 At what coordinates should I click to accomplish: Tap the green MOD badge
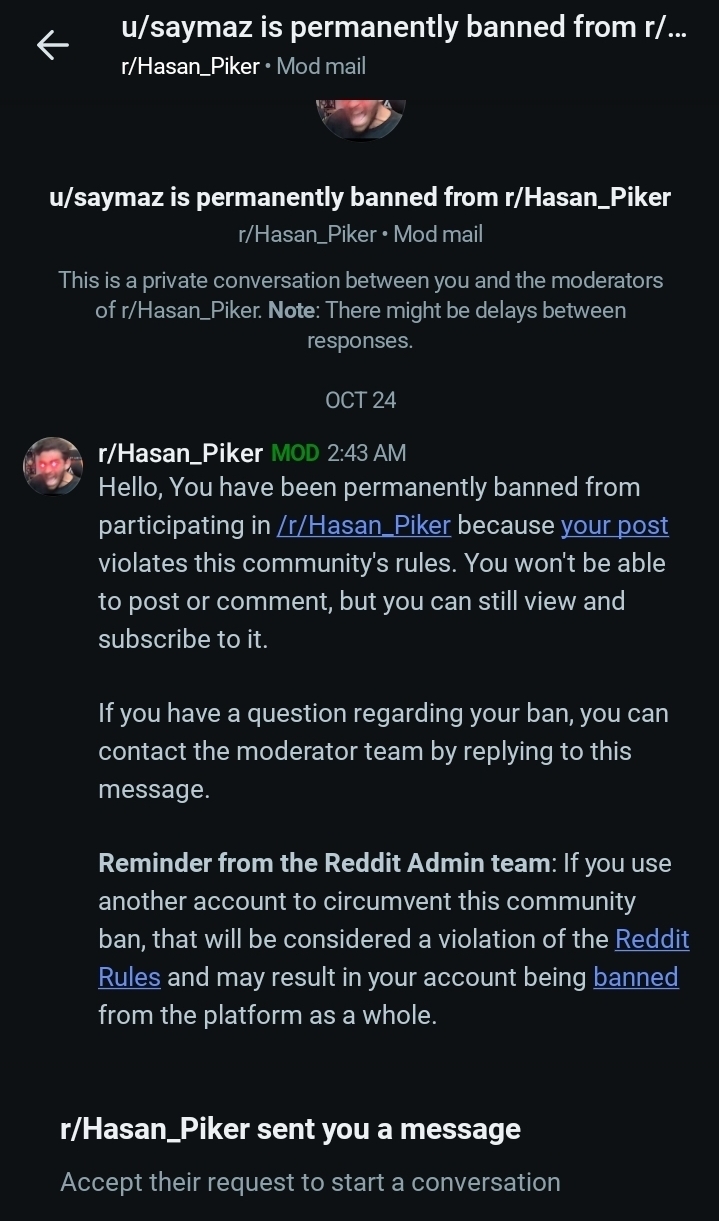[295, 453]
